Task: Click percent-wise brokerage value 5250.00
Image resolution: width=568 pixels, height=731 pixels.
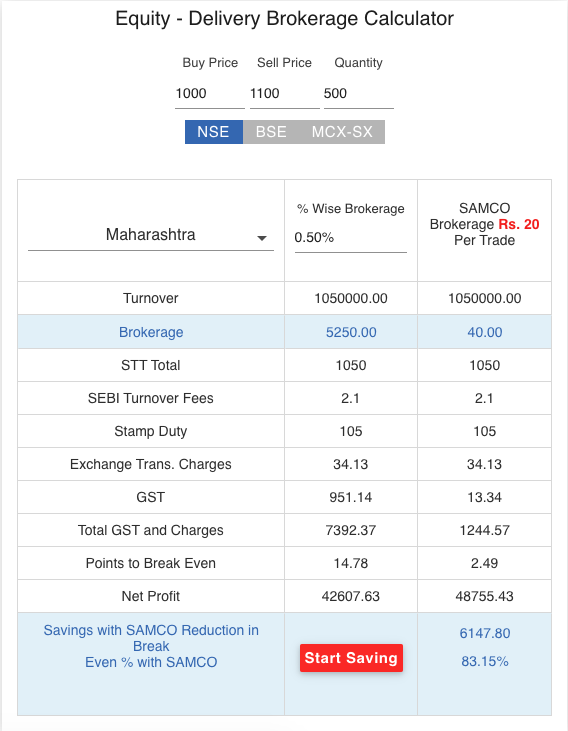Action: click(x=351, y=332)
